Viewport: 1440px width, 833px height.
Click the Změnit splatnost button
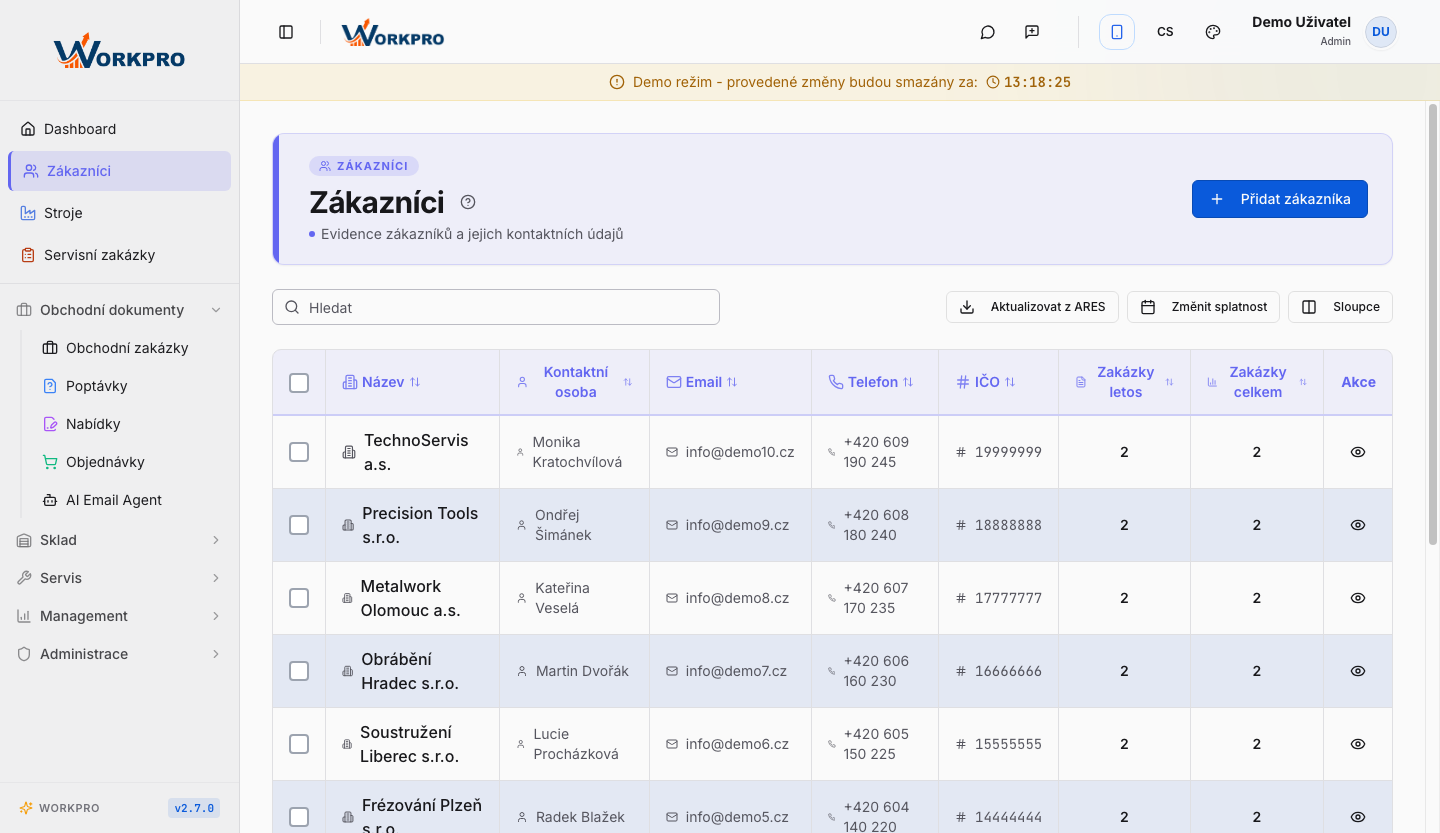point(1204,307)
